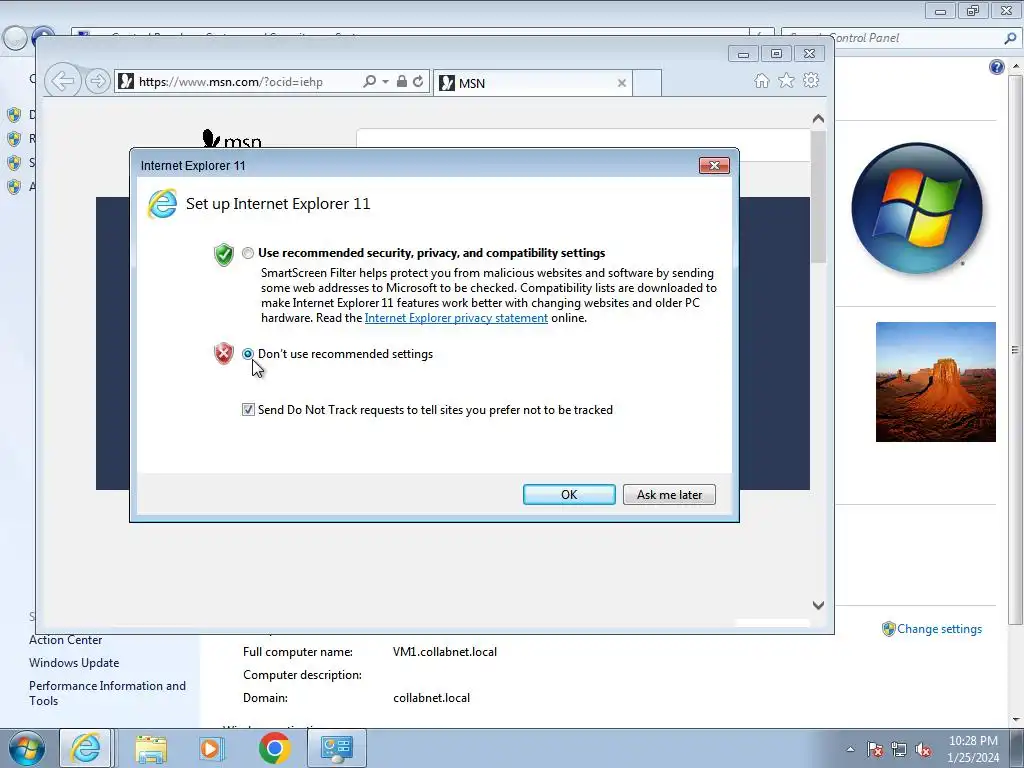Select the MSN browser tab

[532, 83]
